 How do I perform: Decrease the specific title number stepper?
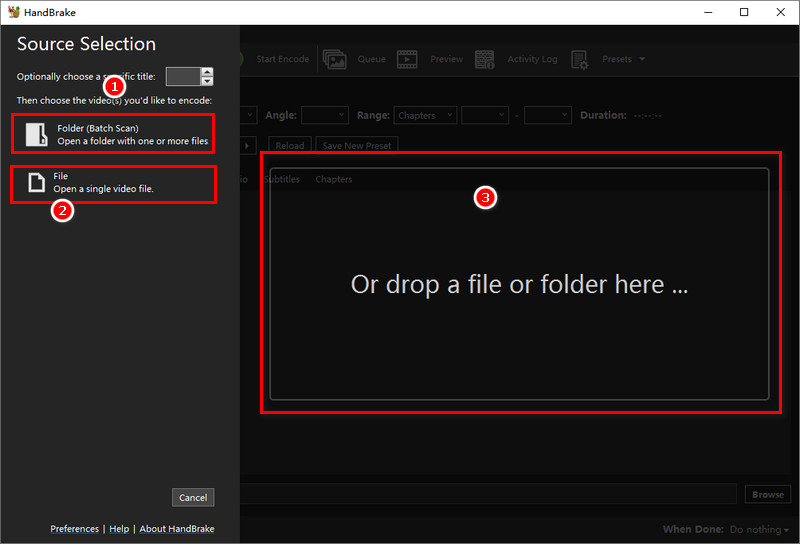[207, 81]
